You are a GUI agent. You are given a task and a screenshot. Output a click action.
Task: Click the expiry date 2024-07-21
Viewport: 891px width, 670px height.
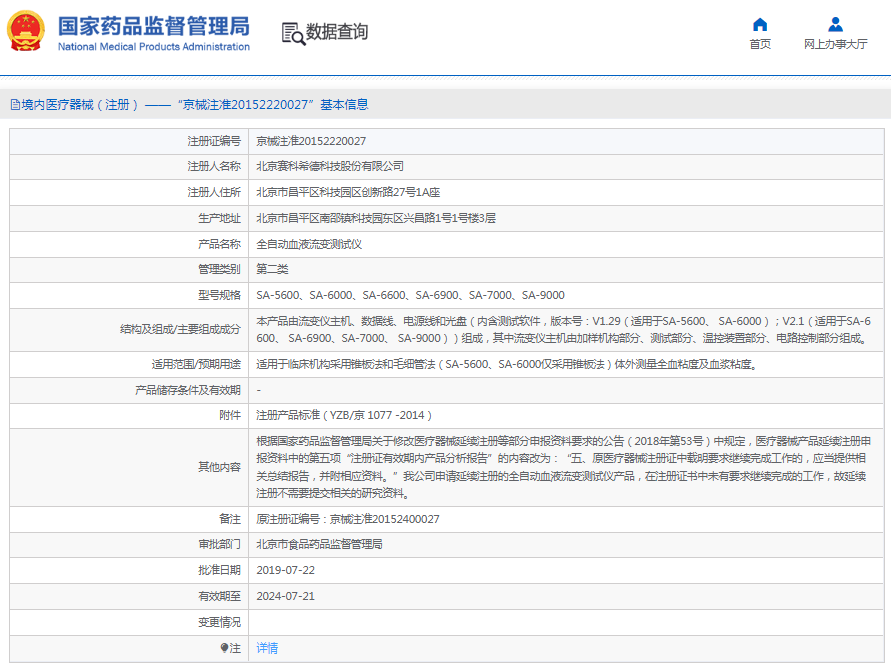[x=285, y=596]
